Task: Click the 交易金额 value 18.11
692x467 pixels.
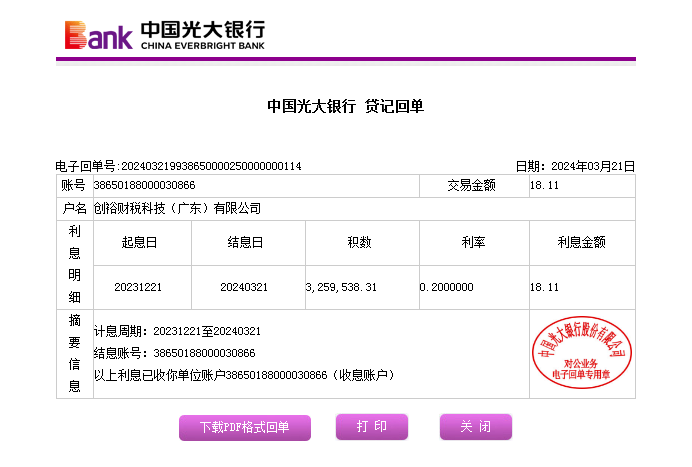Action: tap(544, 185)
